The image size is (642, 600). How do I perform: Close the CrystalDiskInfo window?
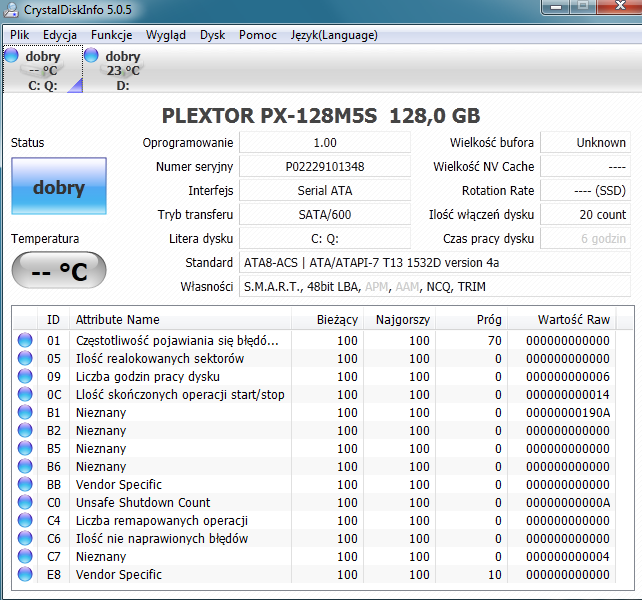pos(620,7)
